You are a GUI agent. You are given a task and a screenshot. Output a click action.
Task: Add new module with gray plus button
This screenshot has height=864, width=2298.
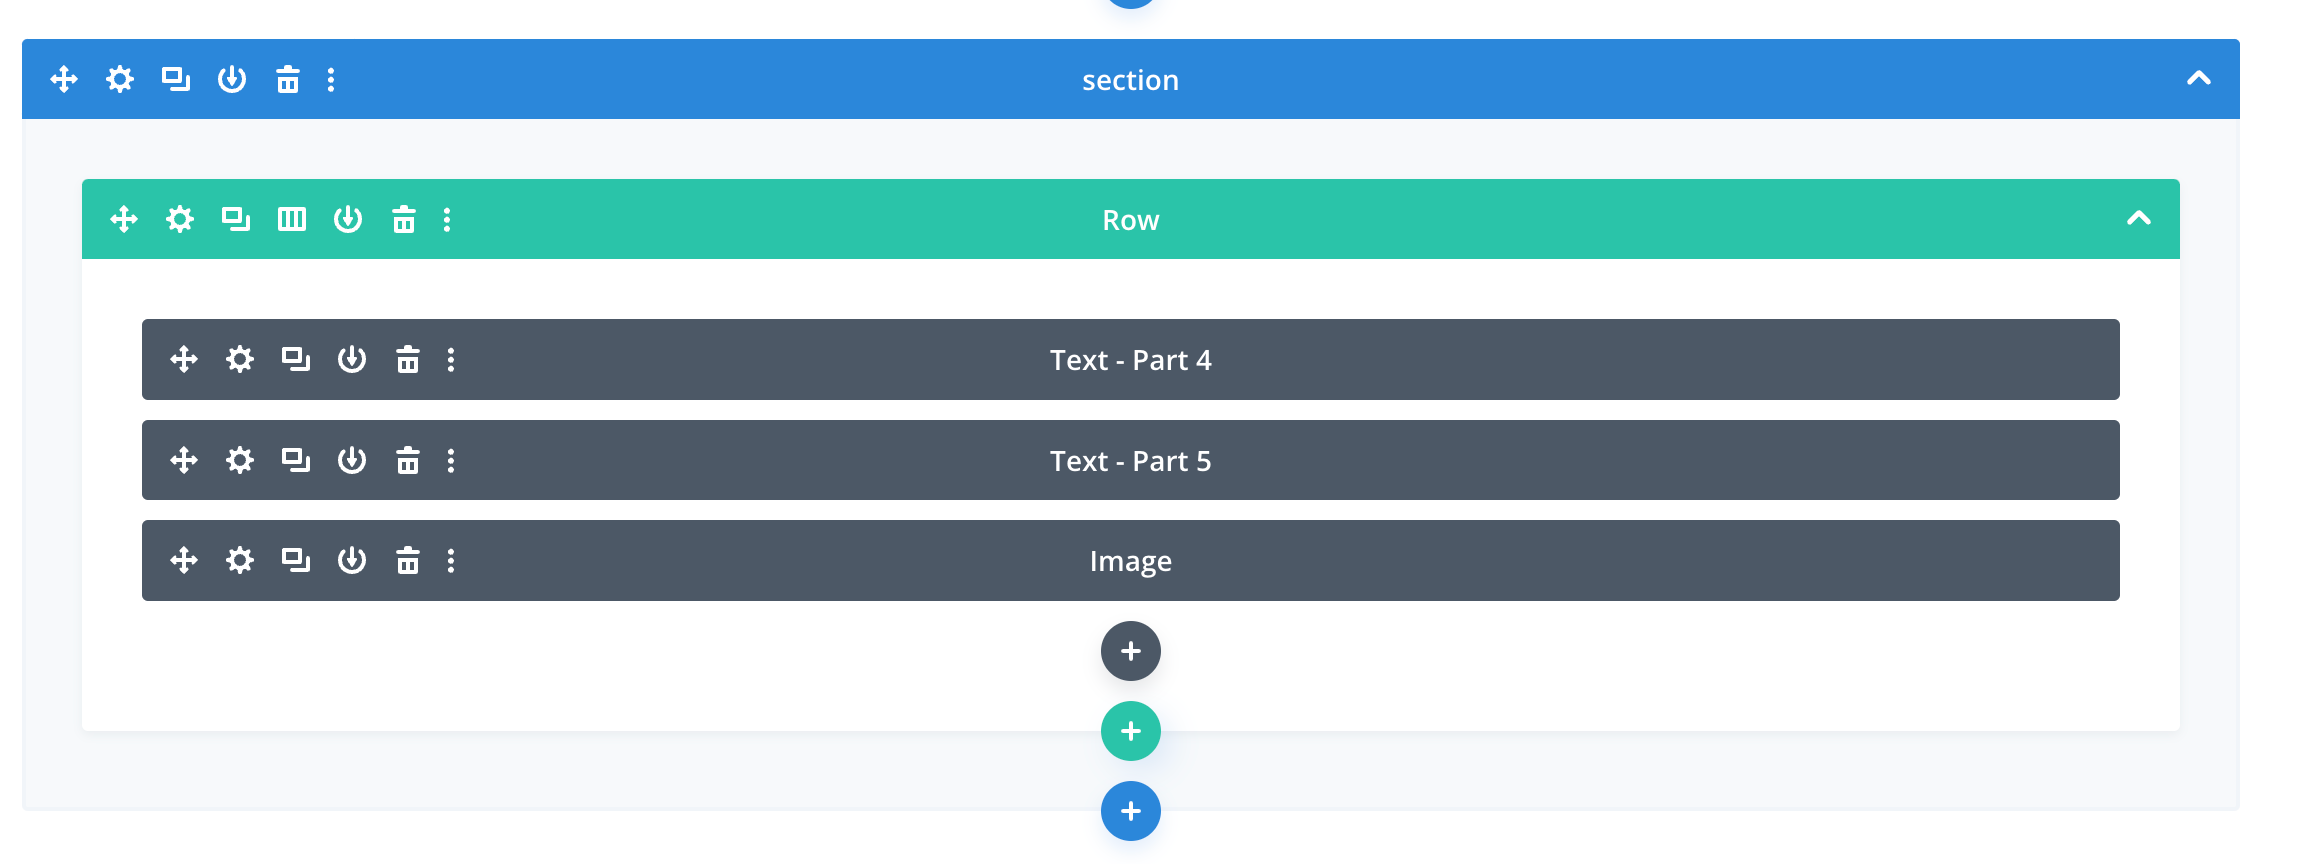coord(1130,651)
